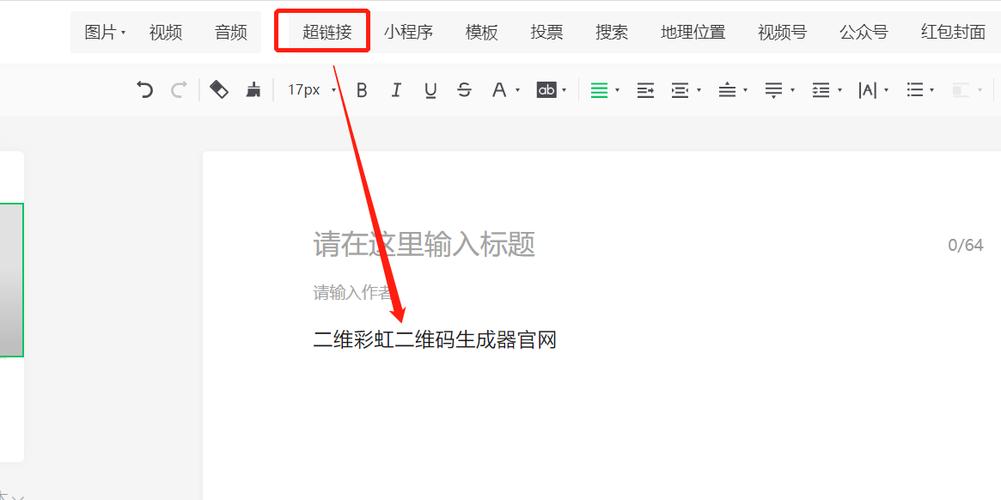Click the line spacing icon
This screenshot has height=500, width=1001.
pos(820,90)
